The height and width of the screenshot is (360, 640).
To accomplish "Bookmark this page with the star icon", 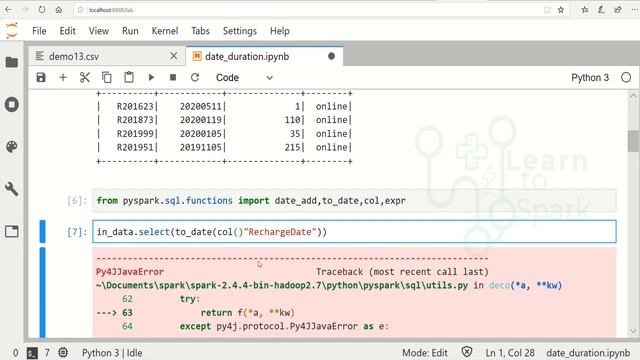I will pyautogui.click(x=561, y=10).
